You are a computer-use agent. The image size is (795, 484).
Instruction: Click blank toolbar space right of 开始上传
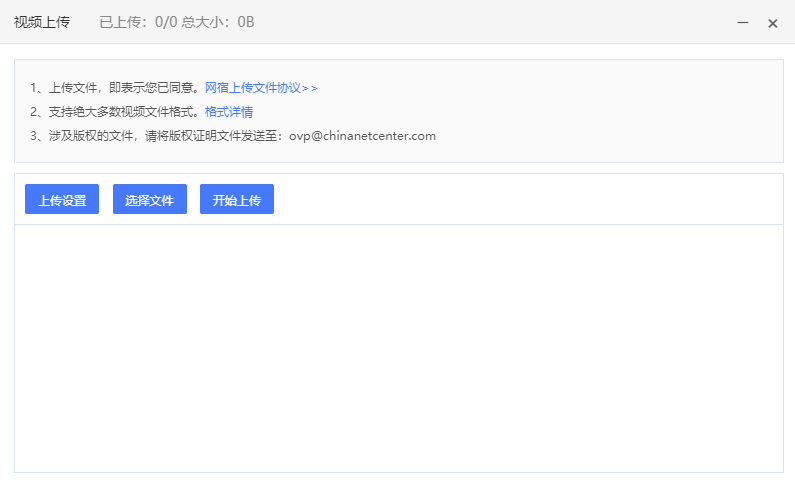[520, 200]
